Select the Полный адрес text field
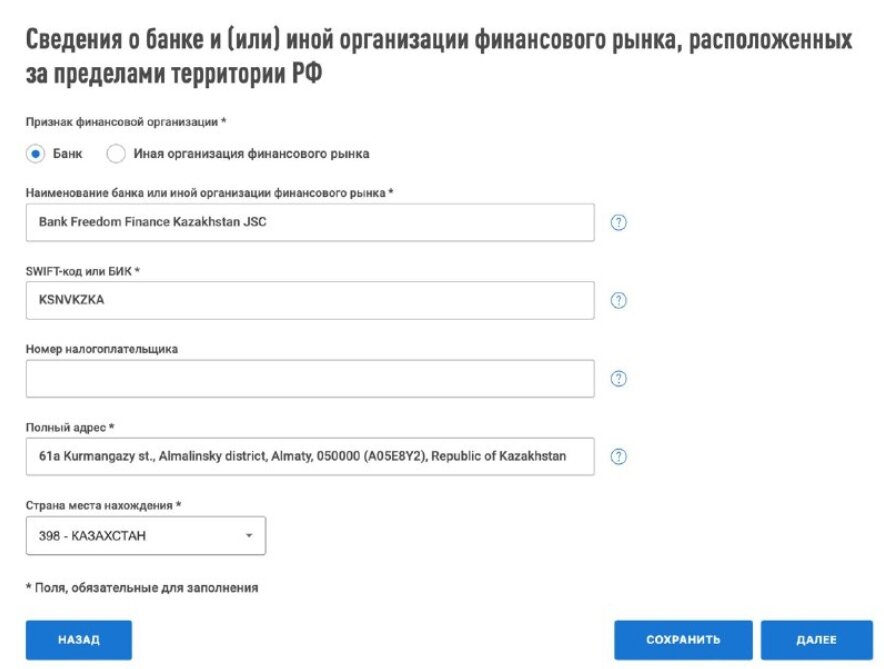Screen dimensions: 884x669 (310, 457)
